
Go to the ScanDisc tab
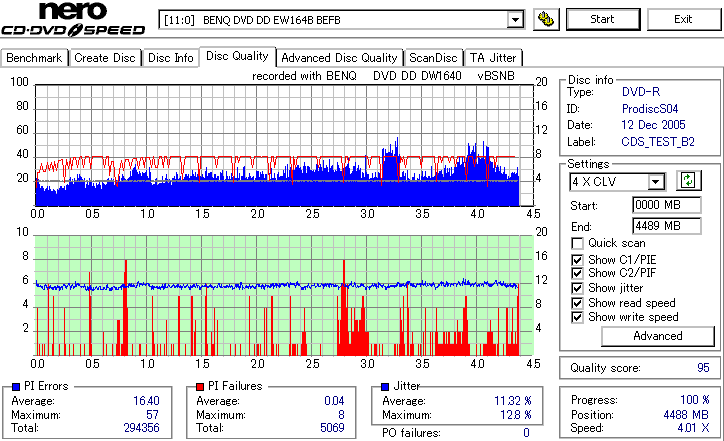pyautogui.click(x=433, y=58)
